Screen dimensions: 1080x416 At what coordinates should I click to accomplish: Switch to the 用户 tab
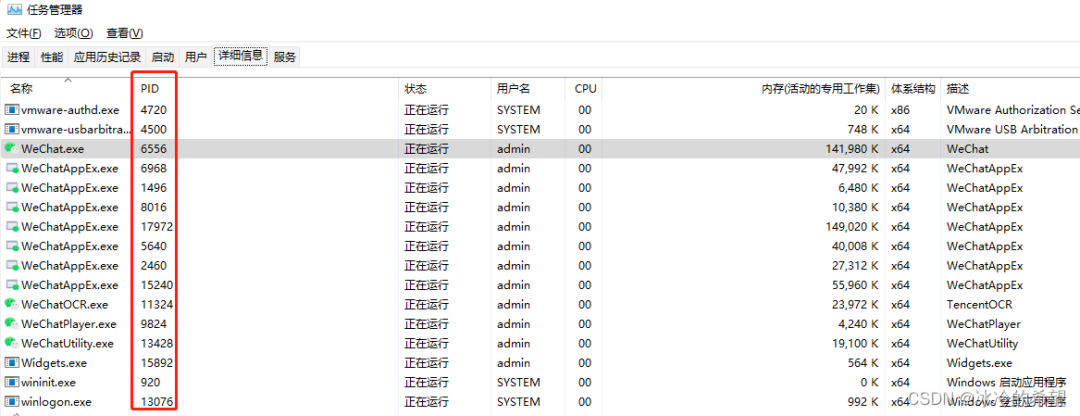[196, 56]
